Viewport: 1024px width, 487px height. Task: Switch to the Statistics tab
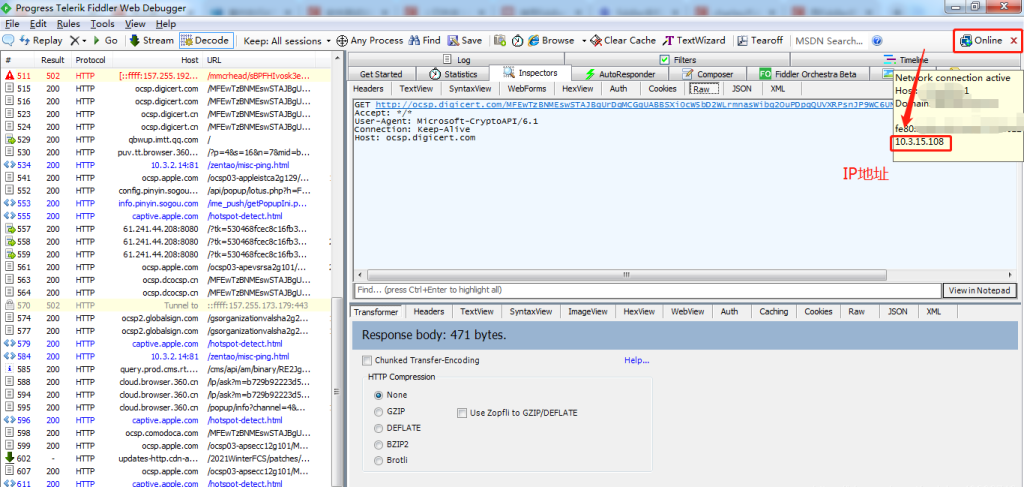(x=454, y=74)
